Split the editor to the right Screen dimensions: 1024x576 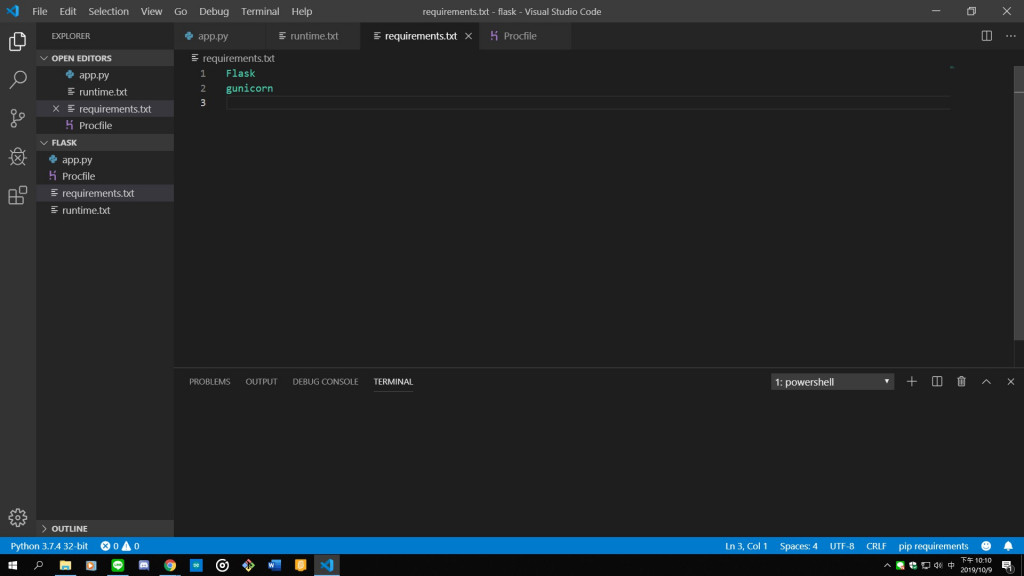coord(987,36)
